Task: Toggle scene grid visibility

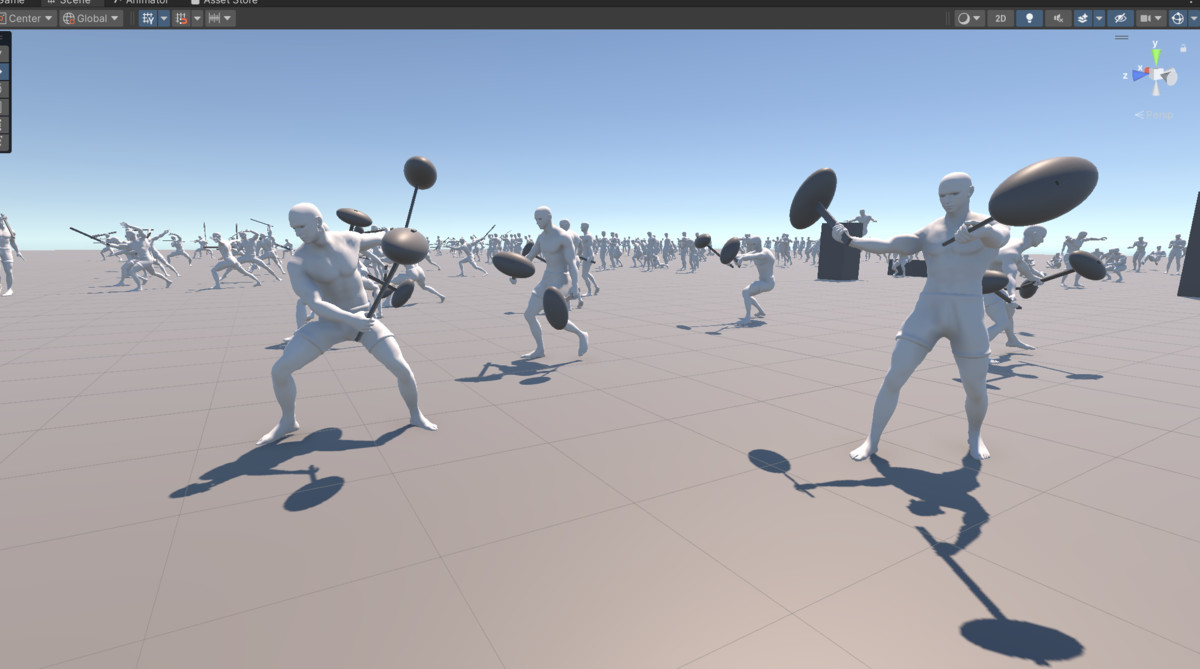Action: pyautogui.click(x=148, y=18)
